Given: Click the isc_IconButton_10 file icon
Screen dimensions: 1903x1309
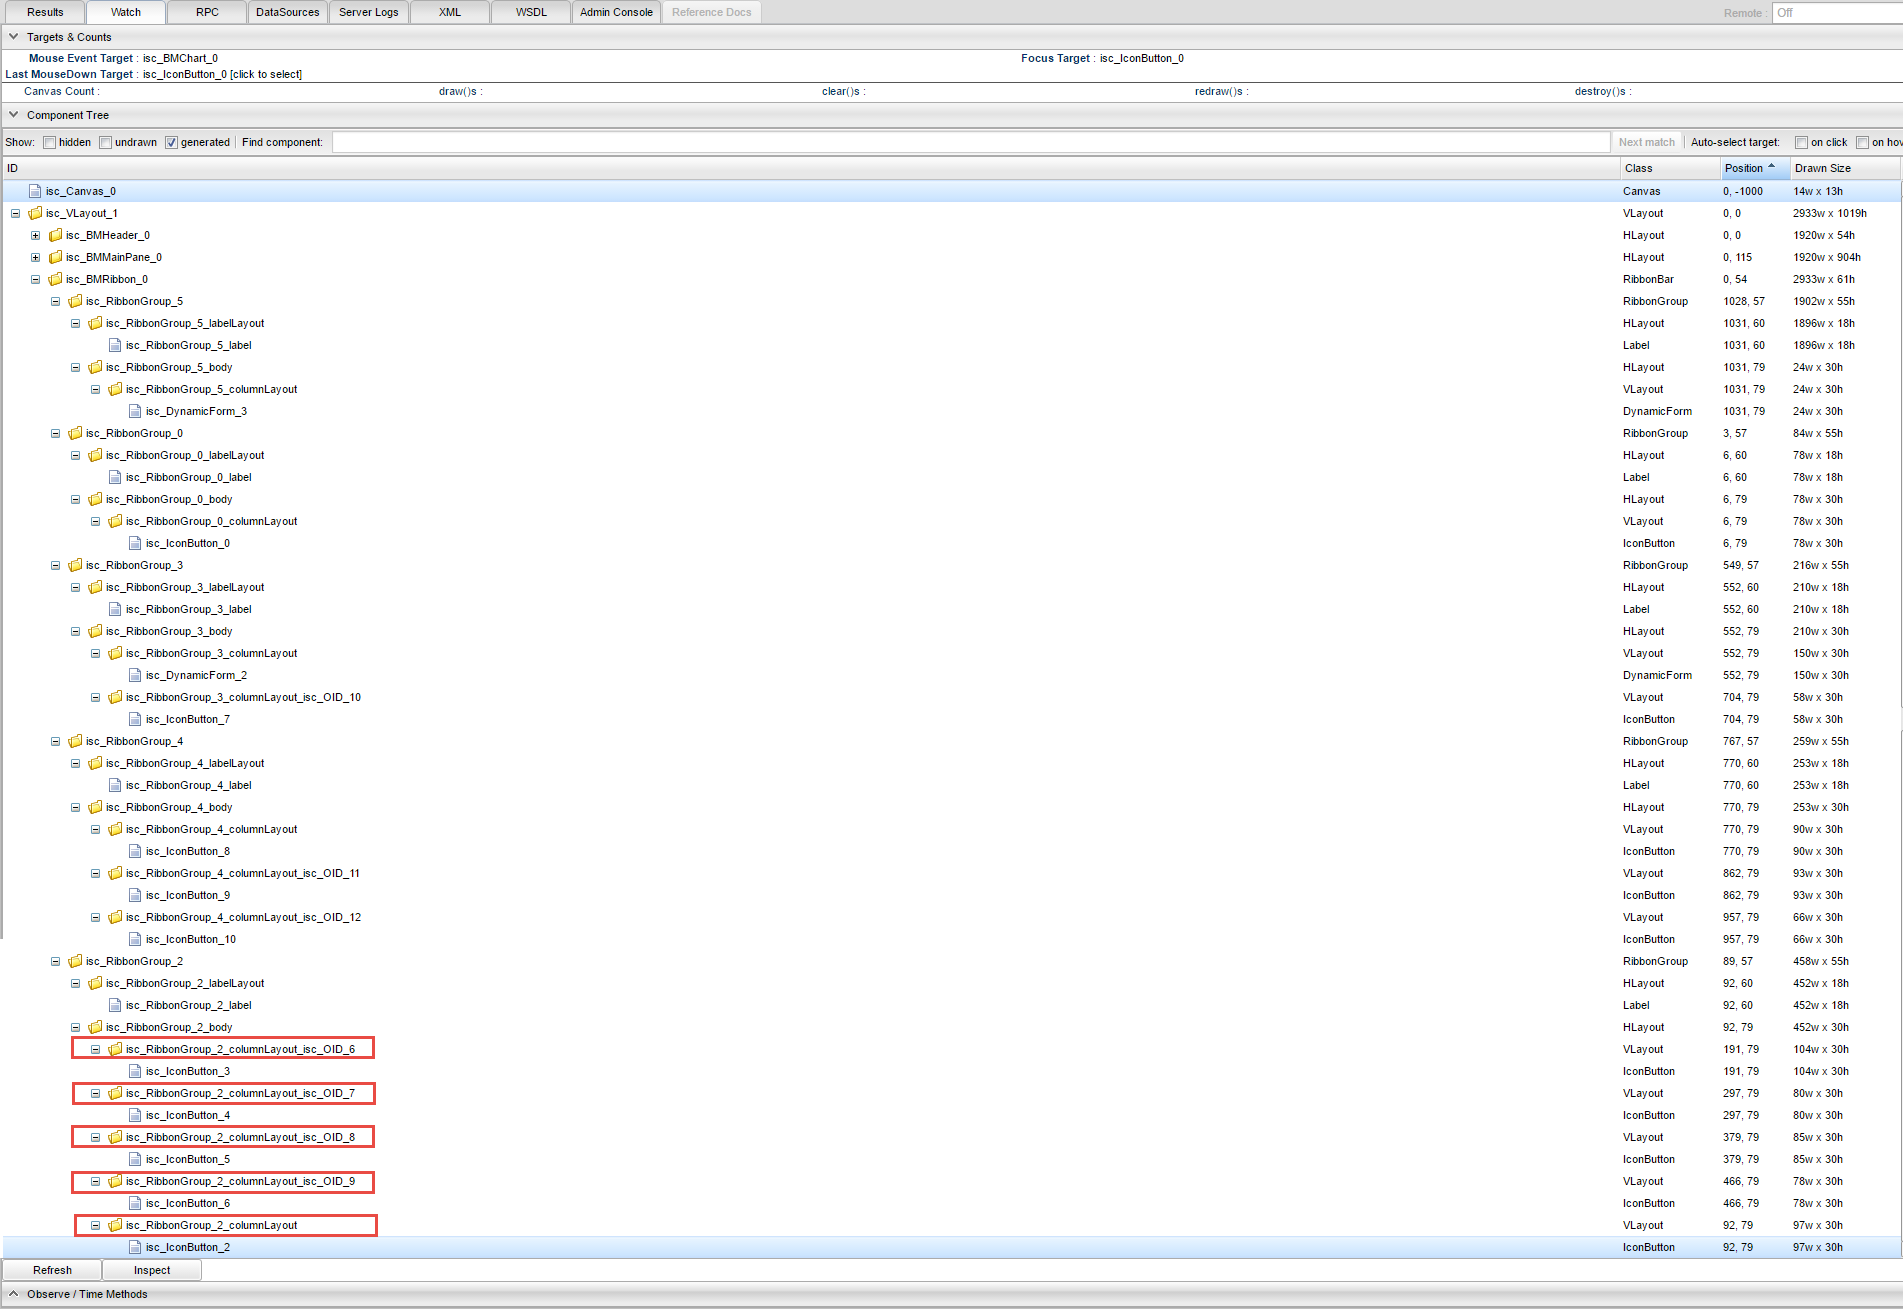Looking at the screenshot, I should tap(135, 939).
